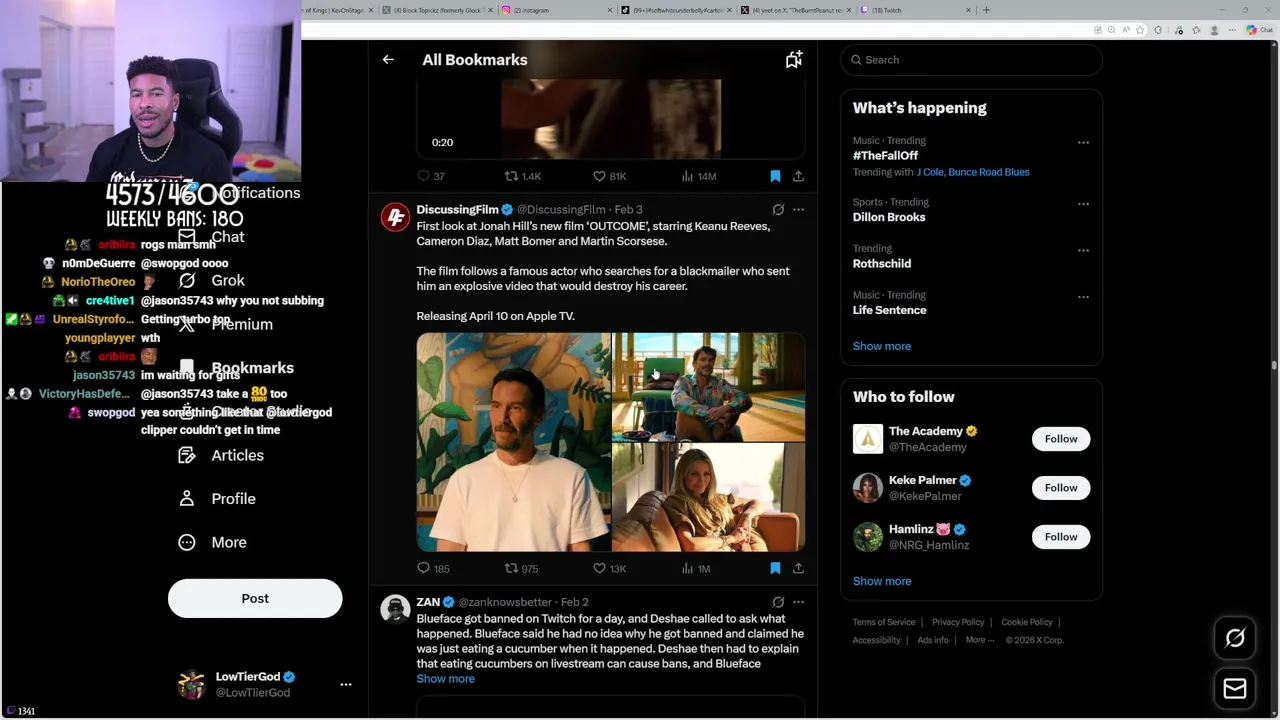The width and height of the screenshot is (1280, 720).
Task: Follow Hamlinz
Action: (1061, 537)
